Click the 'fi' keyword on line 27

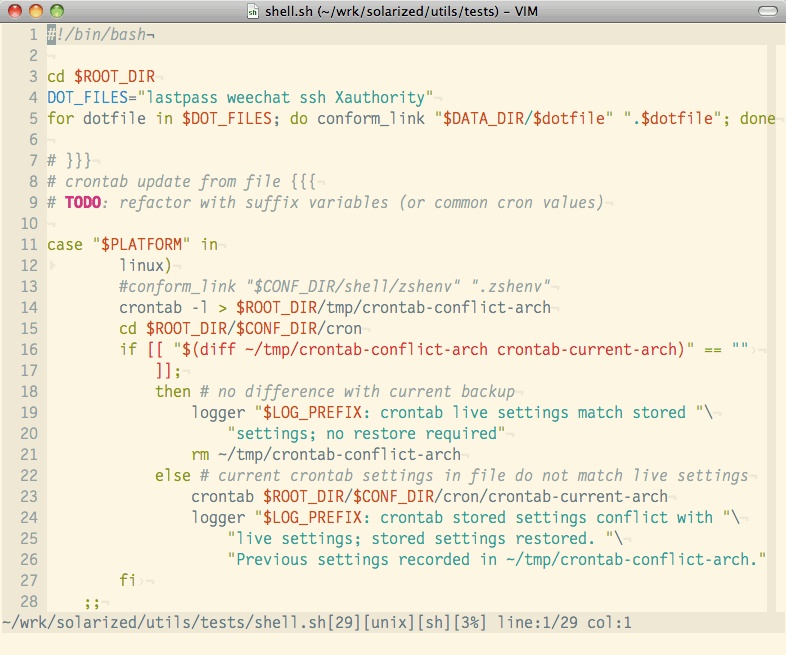[x=127, y=580]
